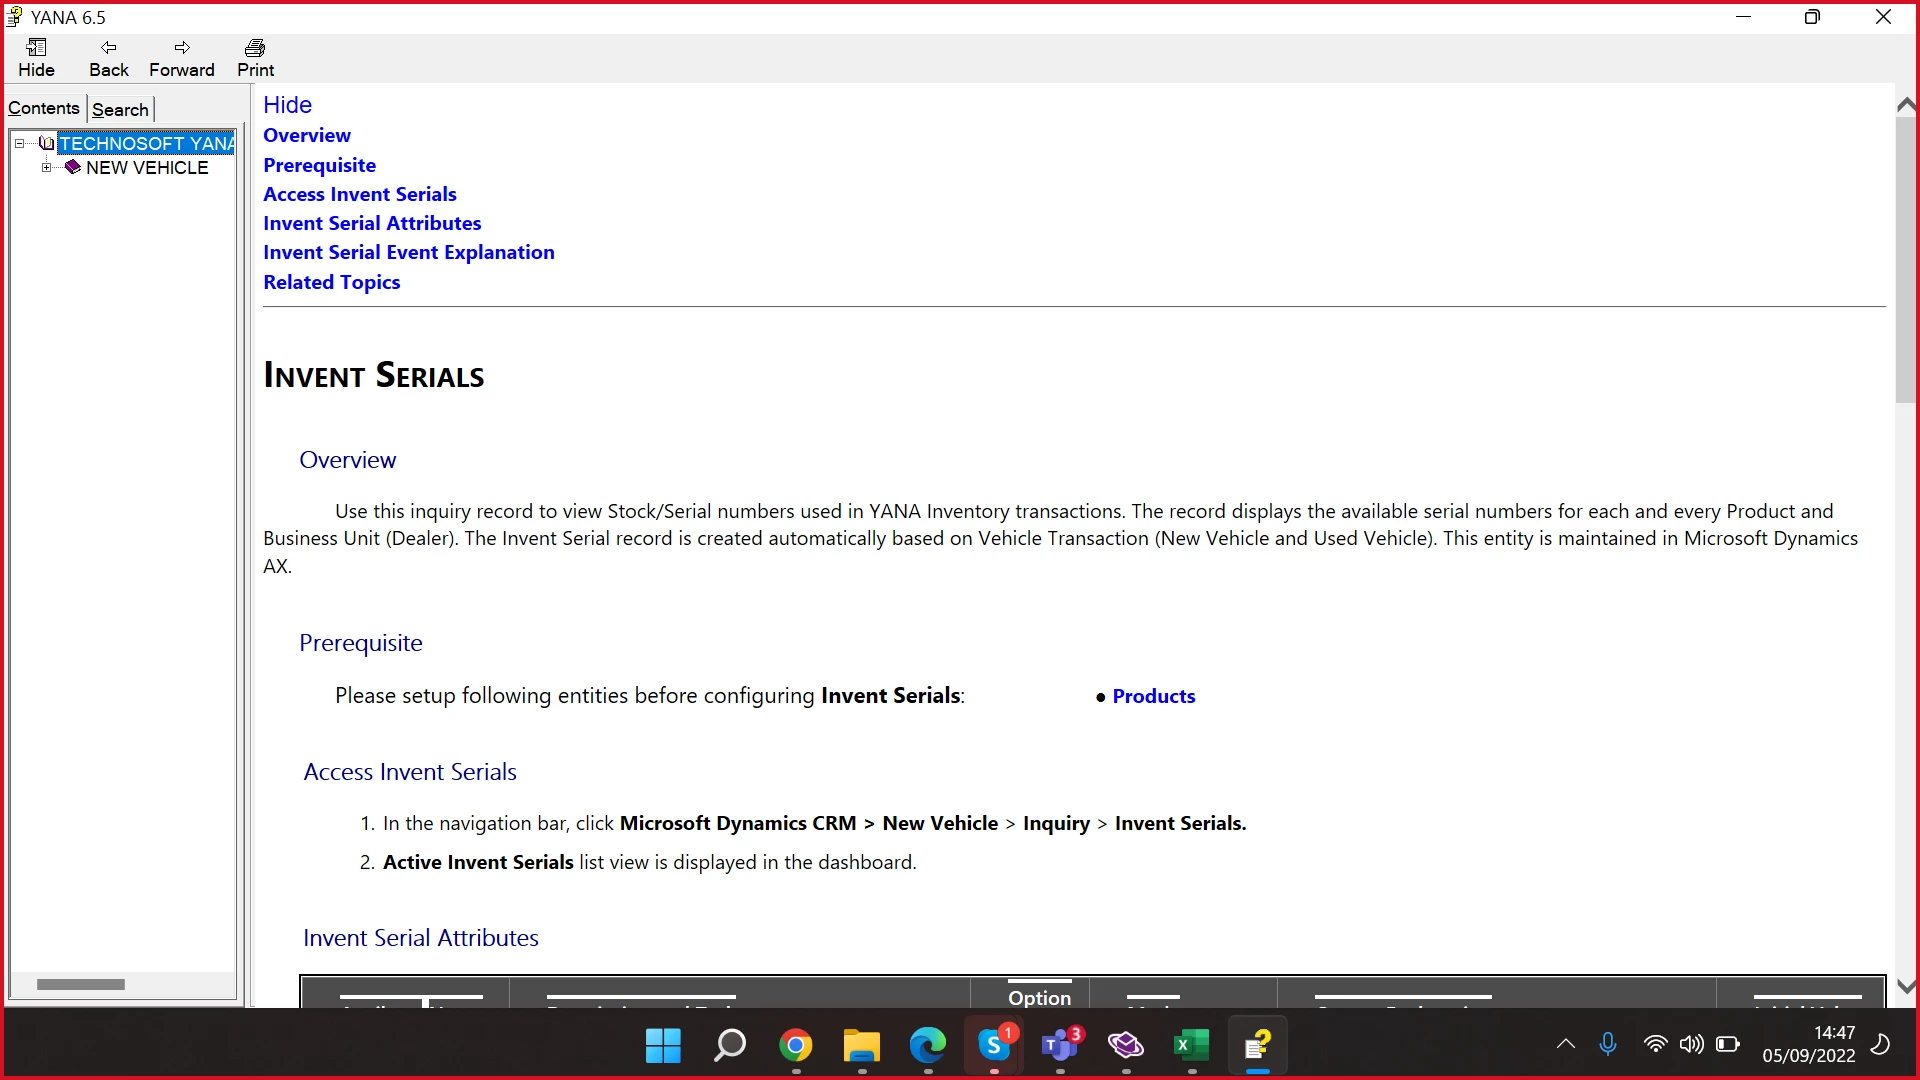Open Google Chrome from taskbar
Image resolution: width=1920 pixels, height=1080 pixels.
pyautogui.click(x=796, y=1046)
